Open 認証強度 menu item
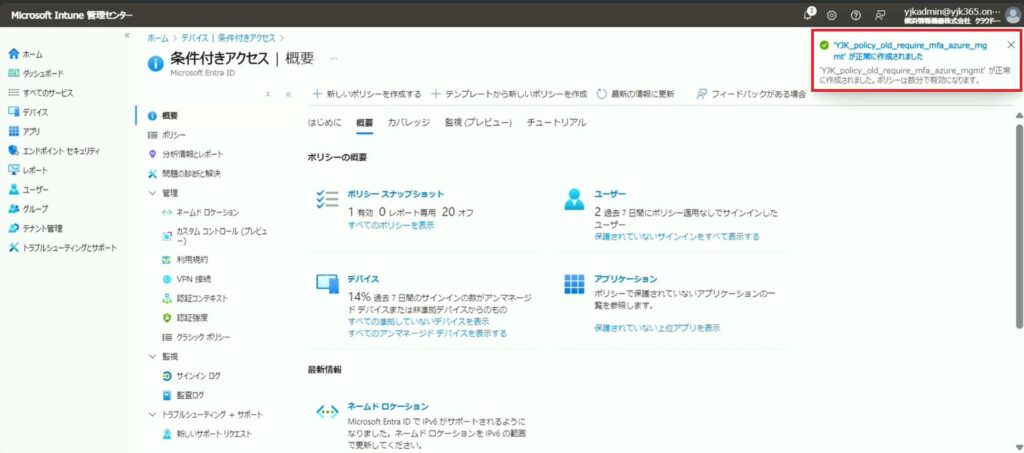Image resolution: width=1024 pixels, height=453 pixels. click(x=185, y=318)
